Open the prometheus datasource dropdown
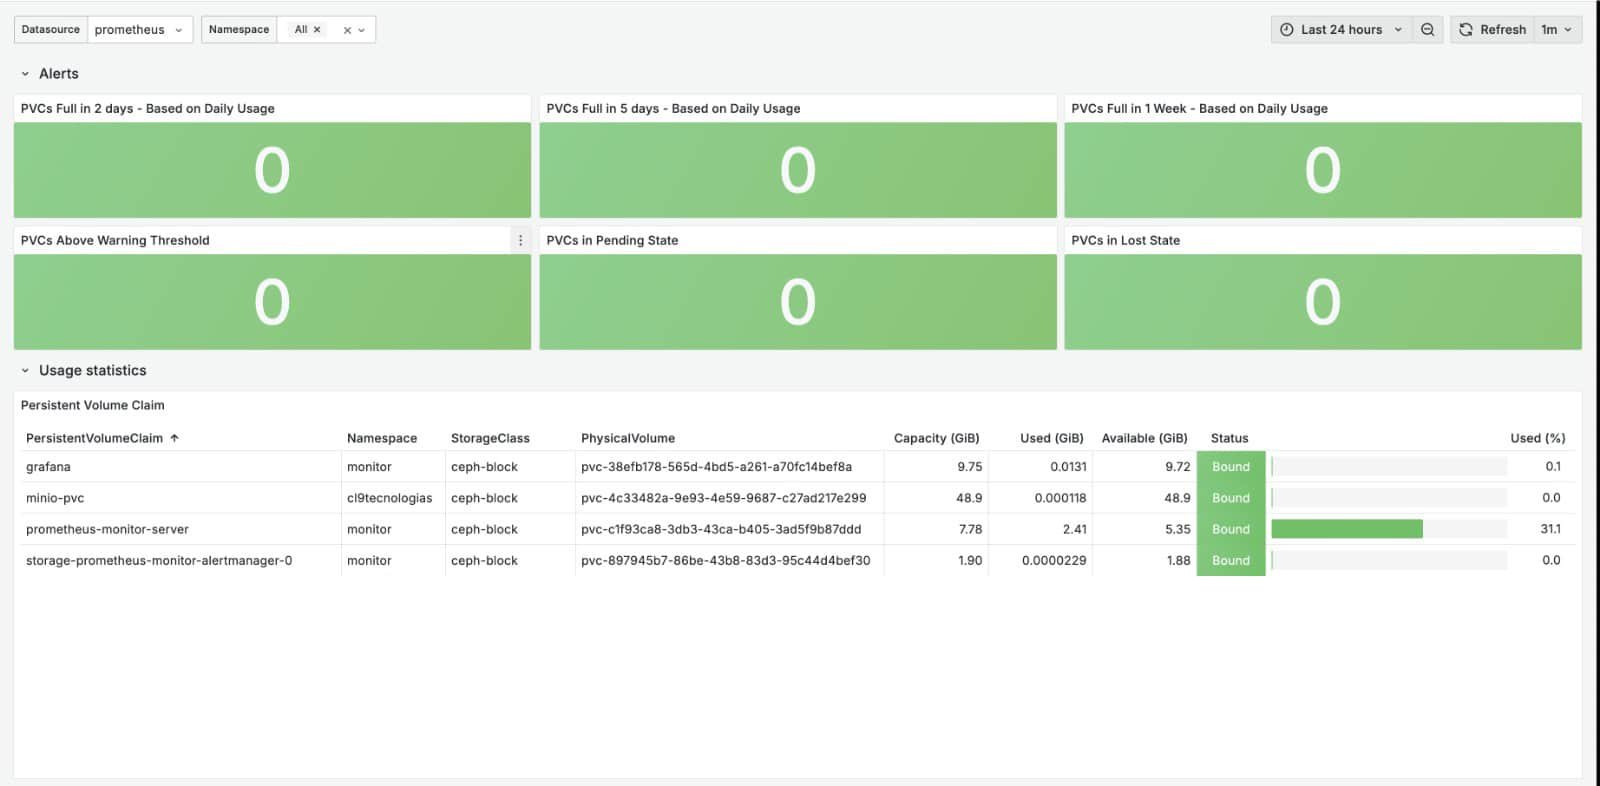Screen dimensions: 1600x786 (139, 30)
